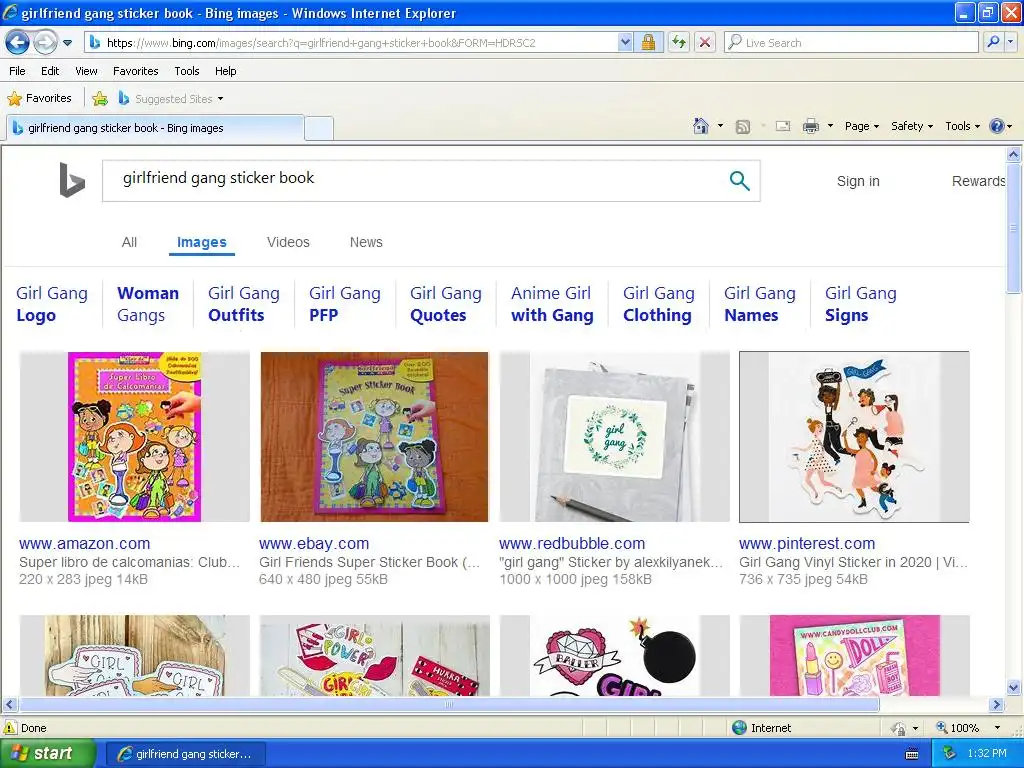Click Add to Favorites Bar icon
This screenshot has height=768, width=1024.
click(100, 99)
